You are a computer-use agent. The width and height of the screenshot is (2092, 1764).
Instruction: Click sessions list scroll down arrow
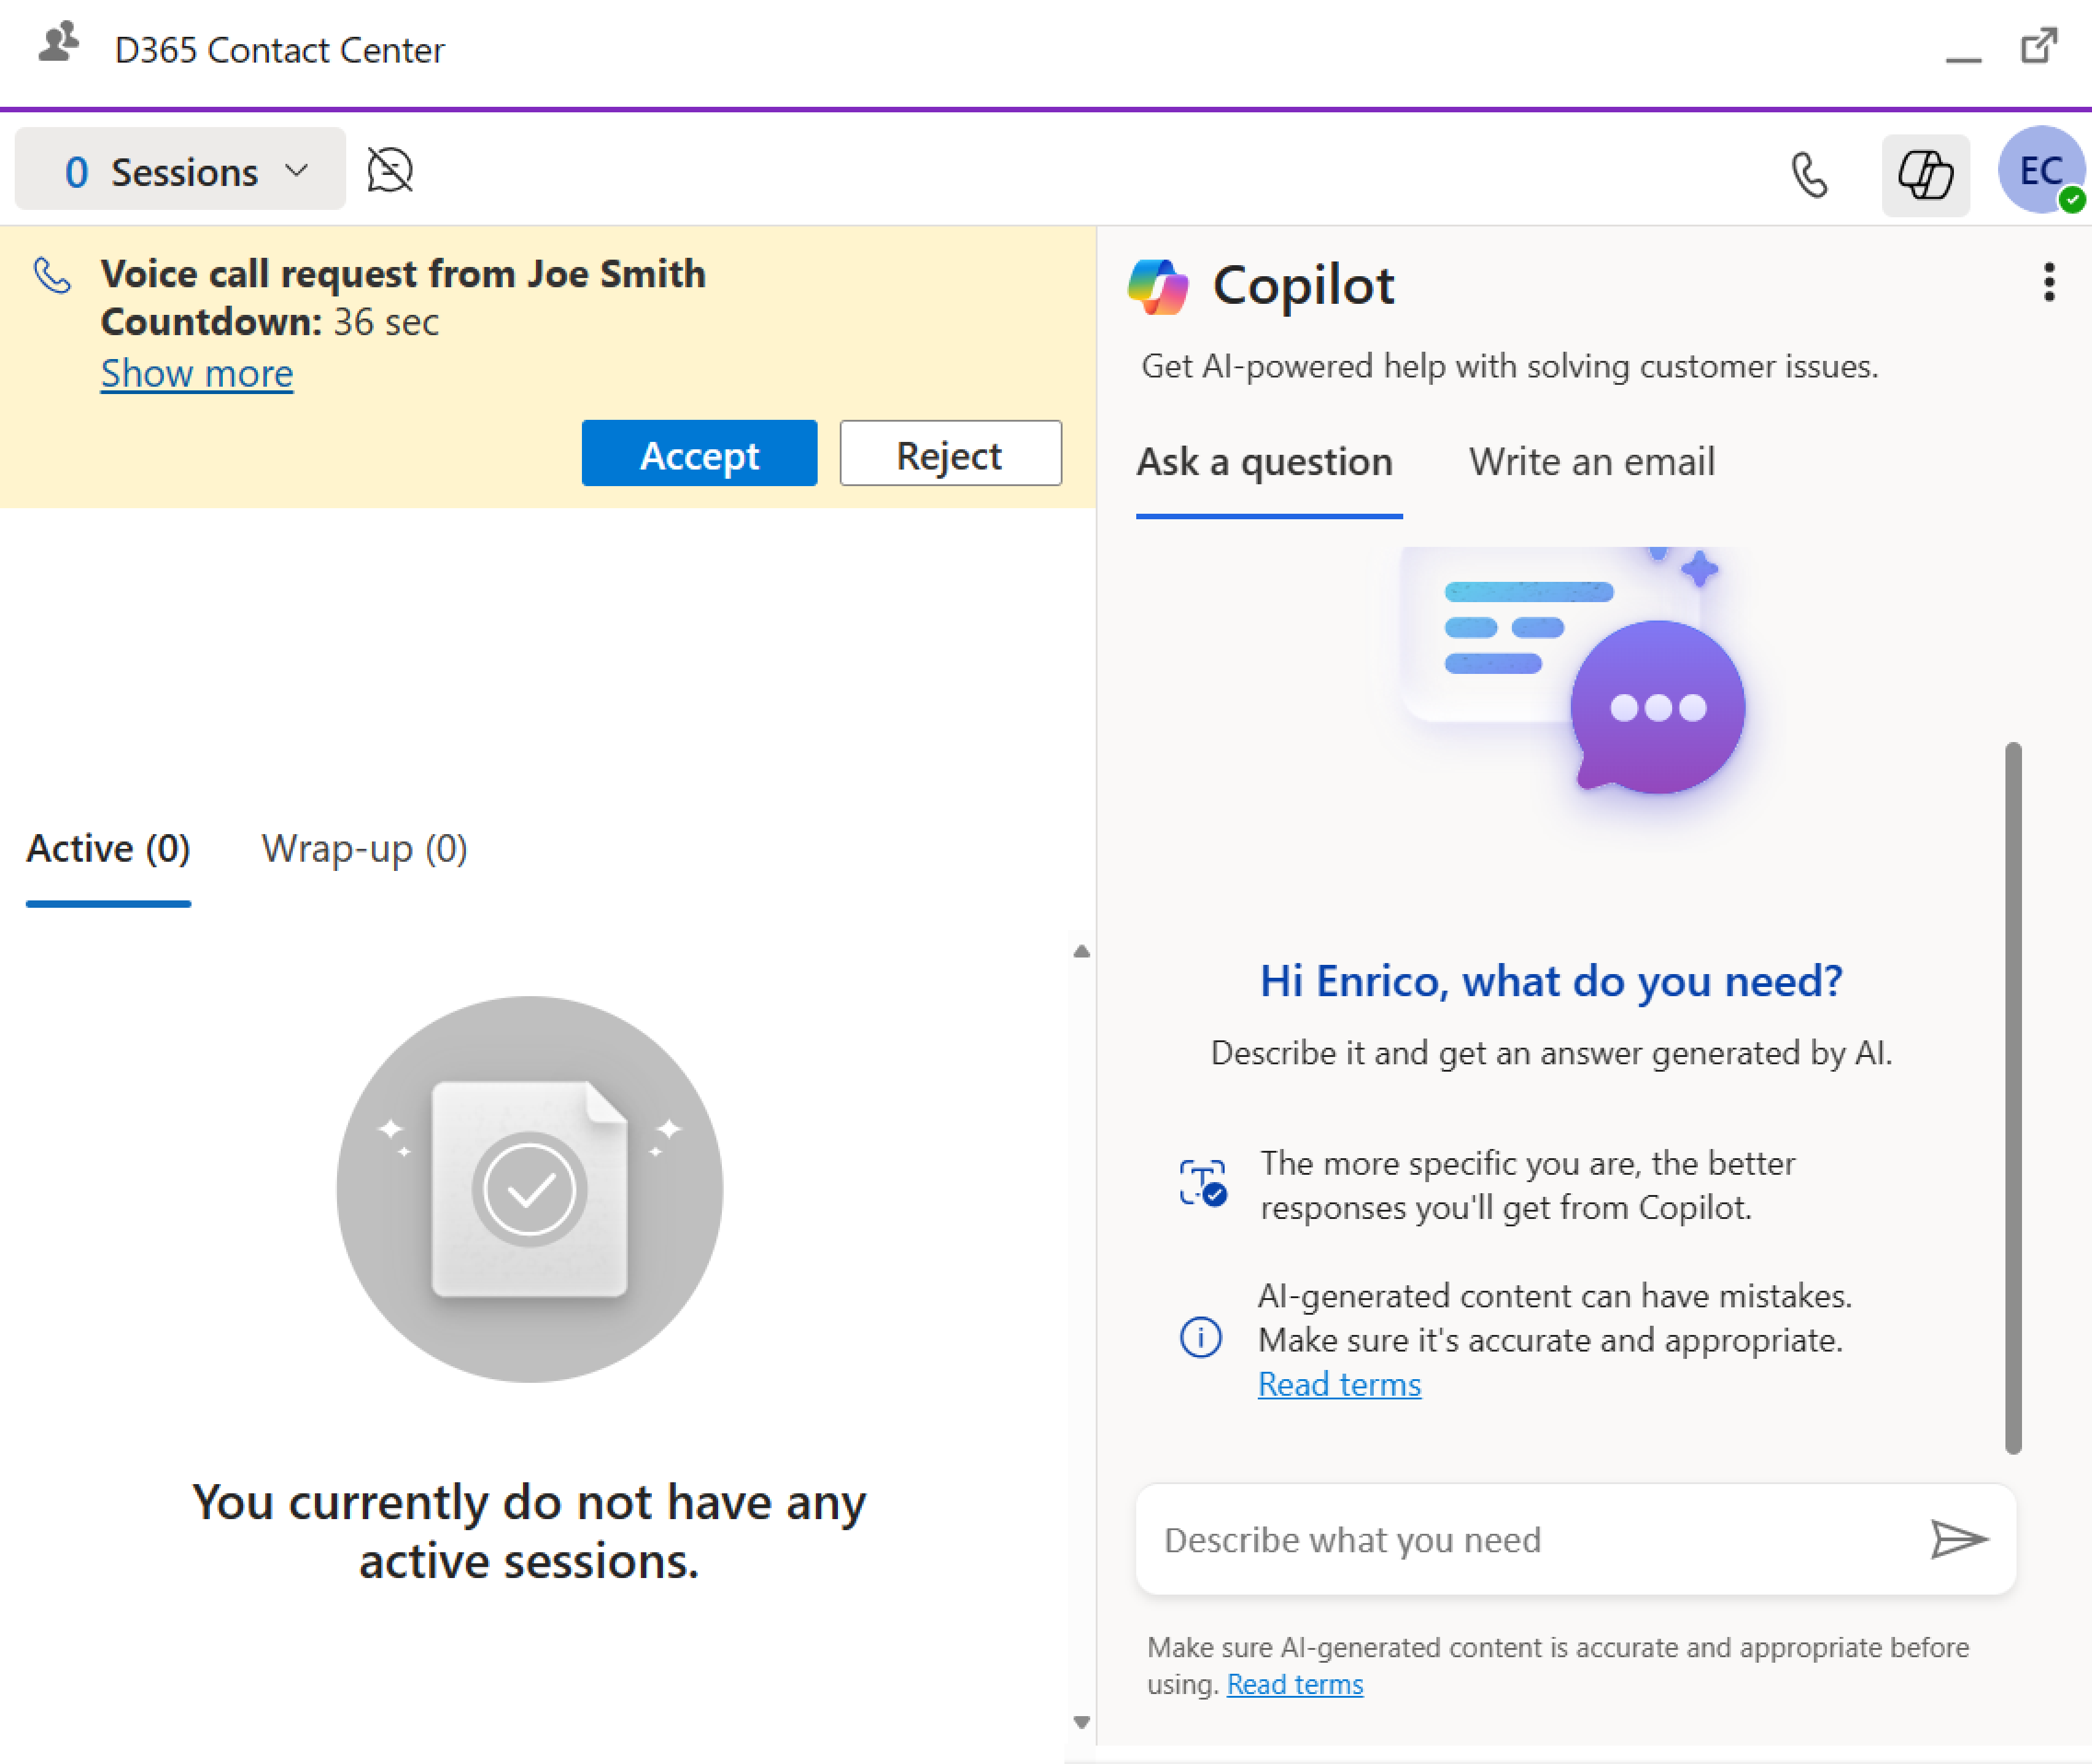pyautogui.click(x=1081, y=1722)
